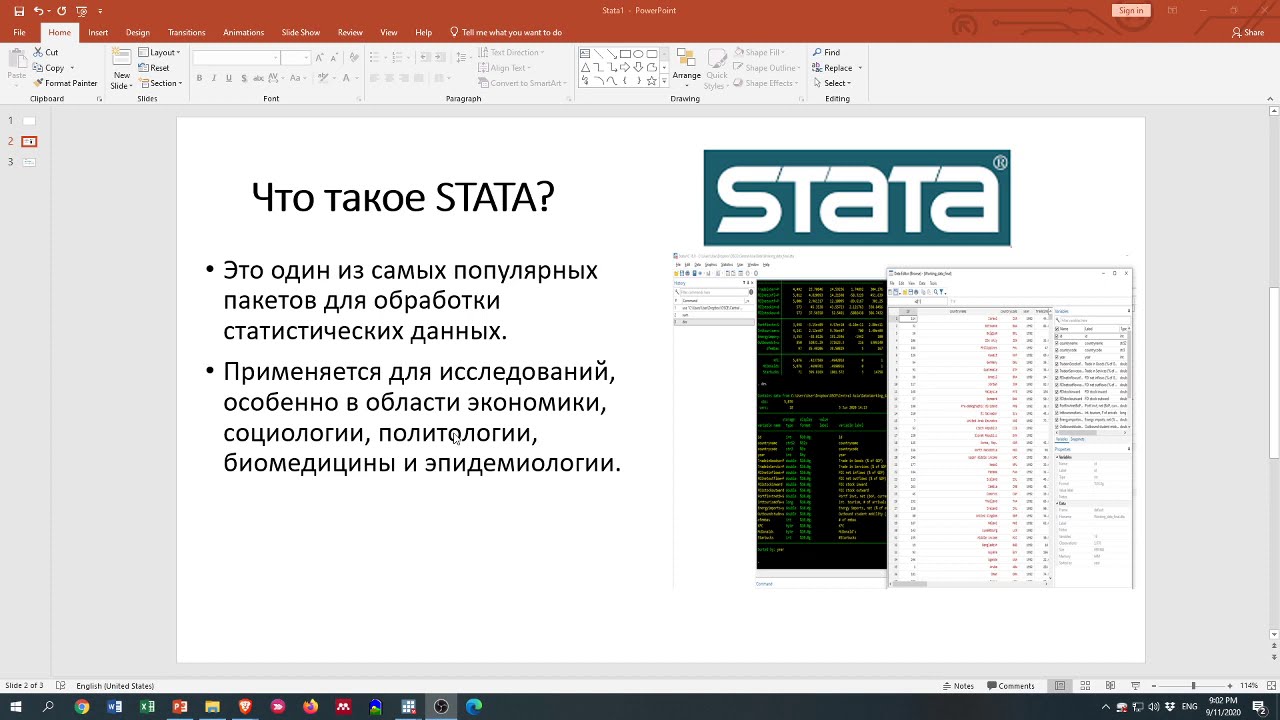Apply Bold formatting
1280x720 pixels.
pos(199,78)
